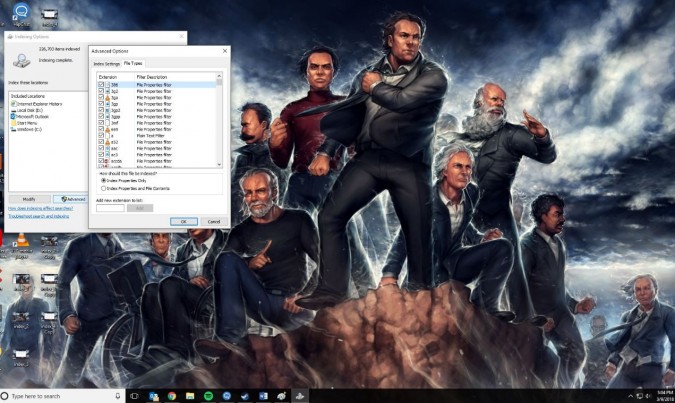Select the File Types tab

tap(133, 64)
